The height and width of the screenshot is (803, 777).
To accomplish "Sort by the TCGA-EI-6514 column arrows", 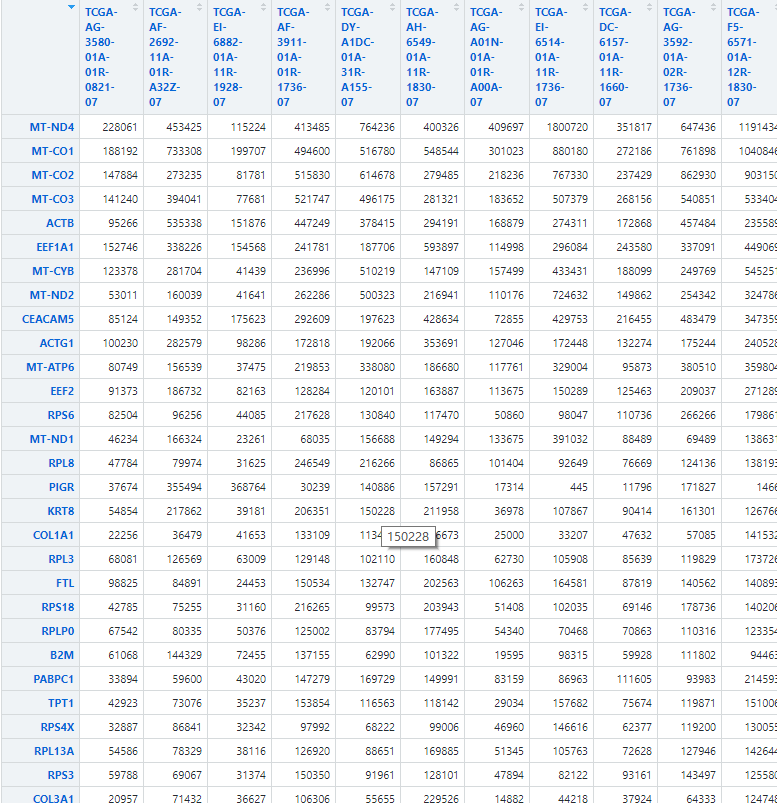I will 585,7.
